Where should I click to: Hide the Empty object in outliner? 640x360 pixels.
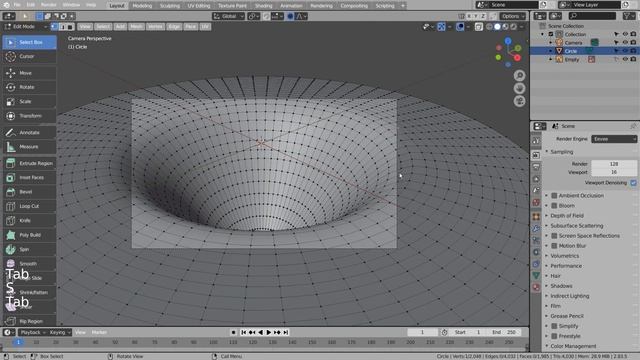point(625,59)
